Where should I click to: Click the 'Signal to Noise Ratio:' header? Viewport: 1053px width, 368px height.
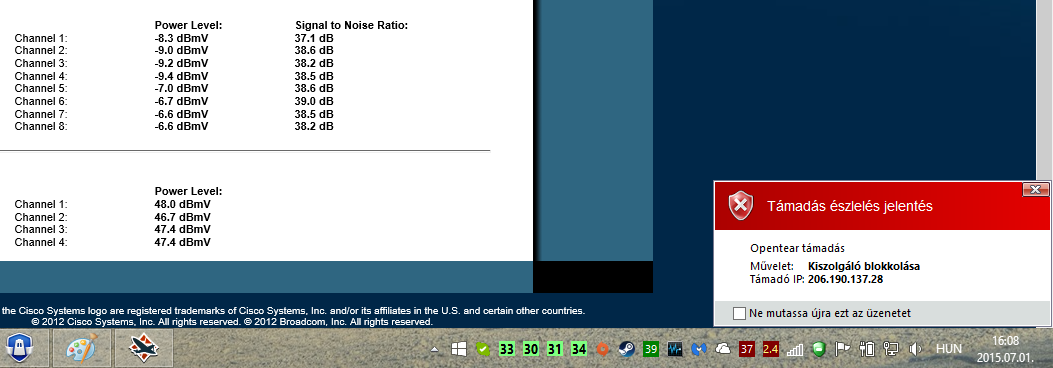(x=351, y=26)
